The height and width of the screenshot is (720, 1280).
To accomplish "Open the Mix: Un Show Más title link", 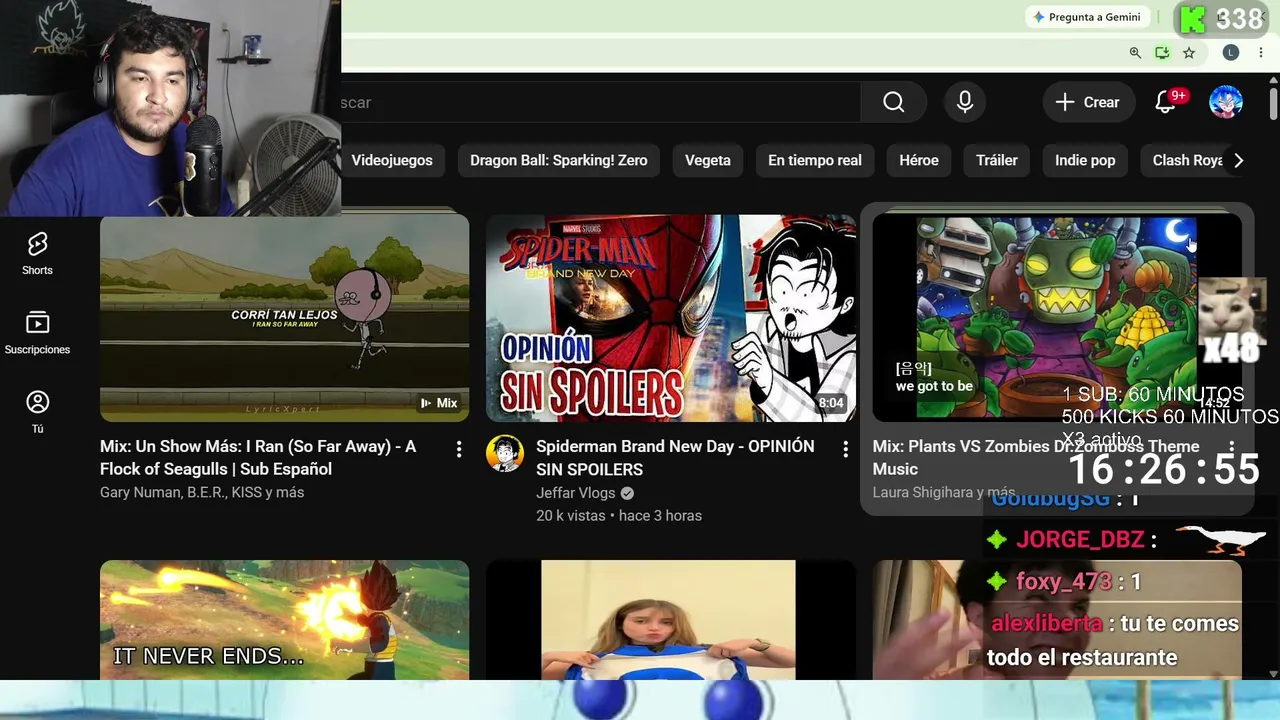I will [258, 457].
